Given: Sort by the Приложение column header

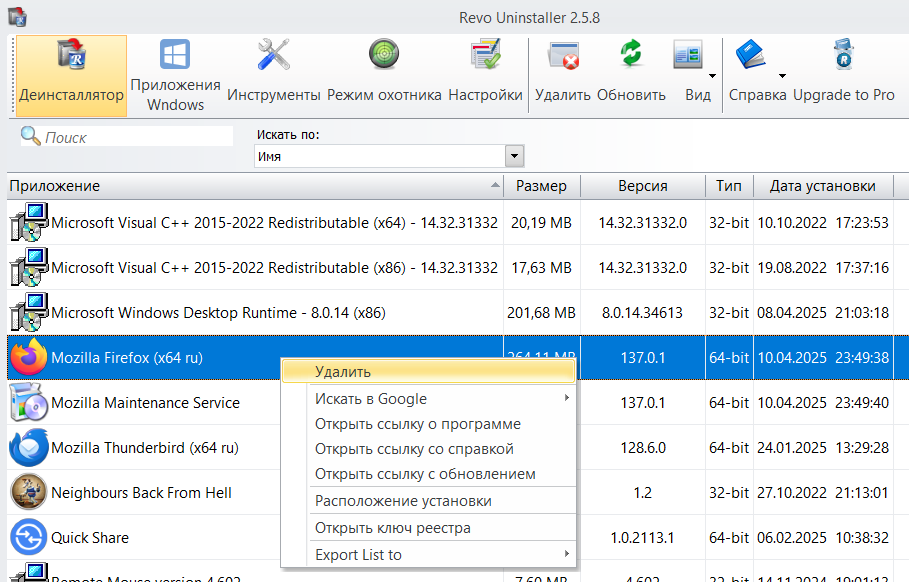Looking at the screenshot, I should (x=255, y=186).
